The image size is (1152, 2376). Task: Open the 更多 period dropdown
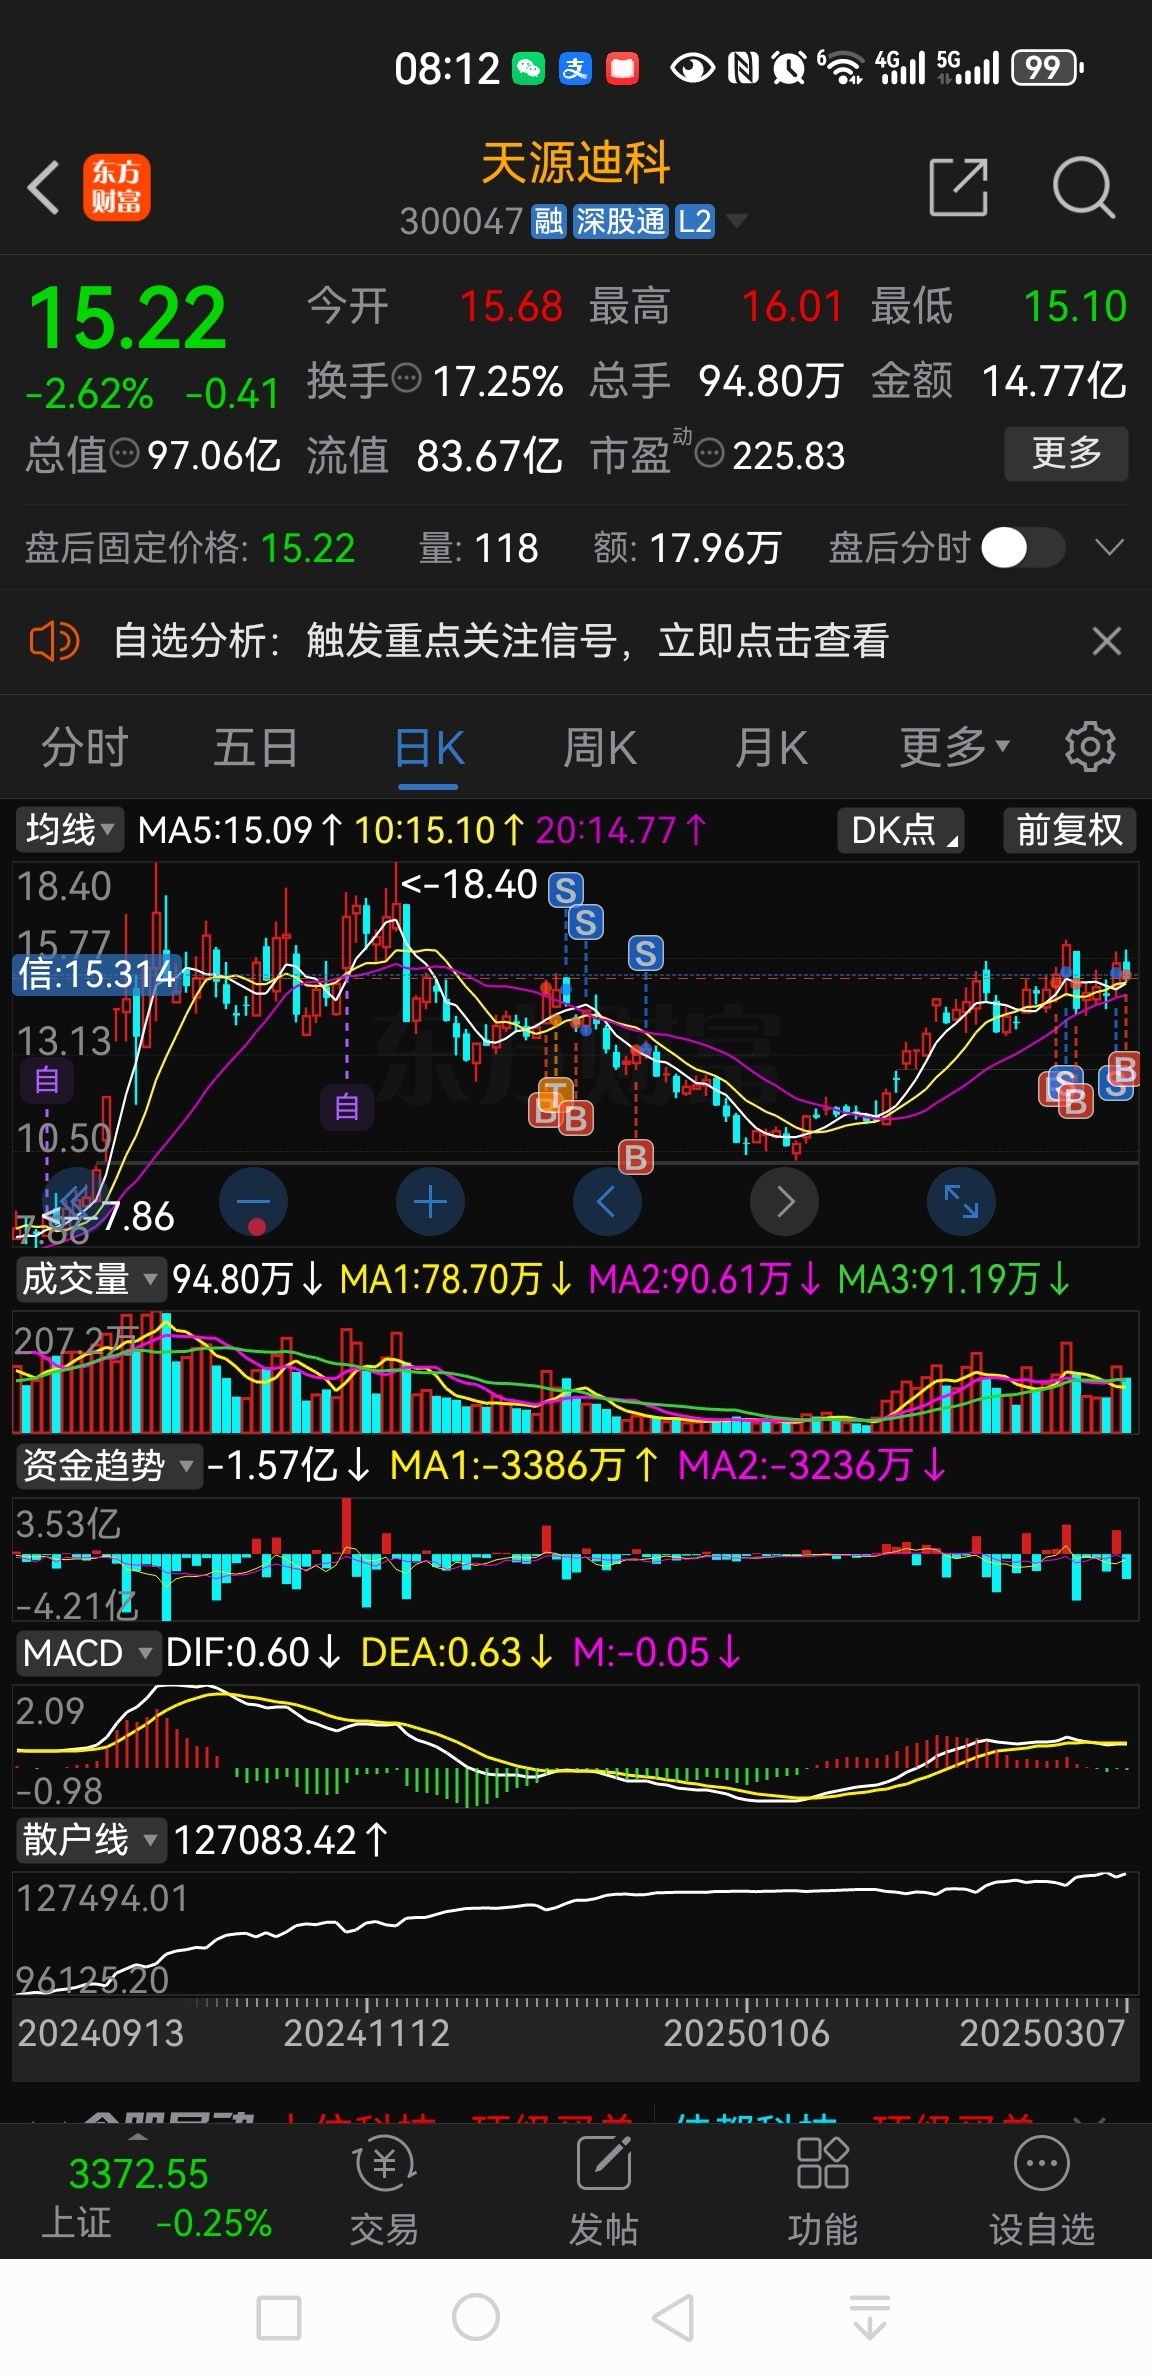pos(955,748)
